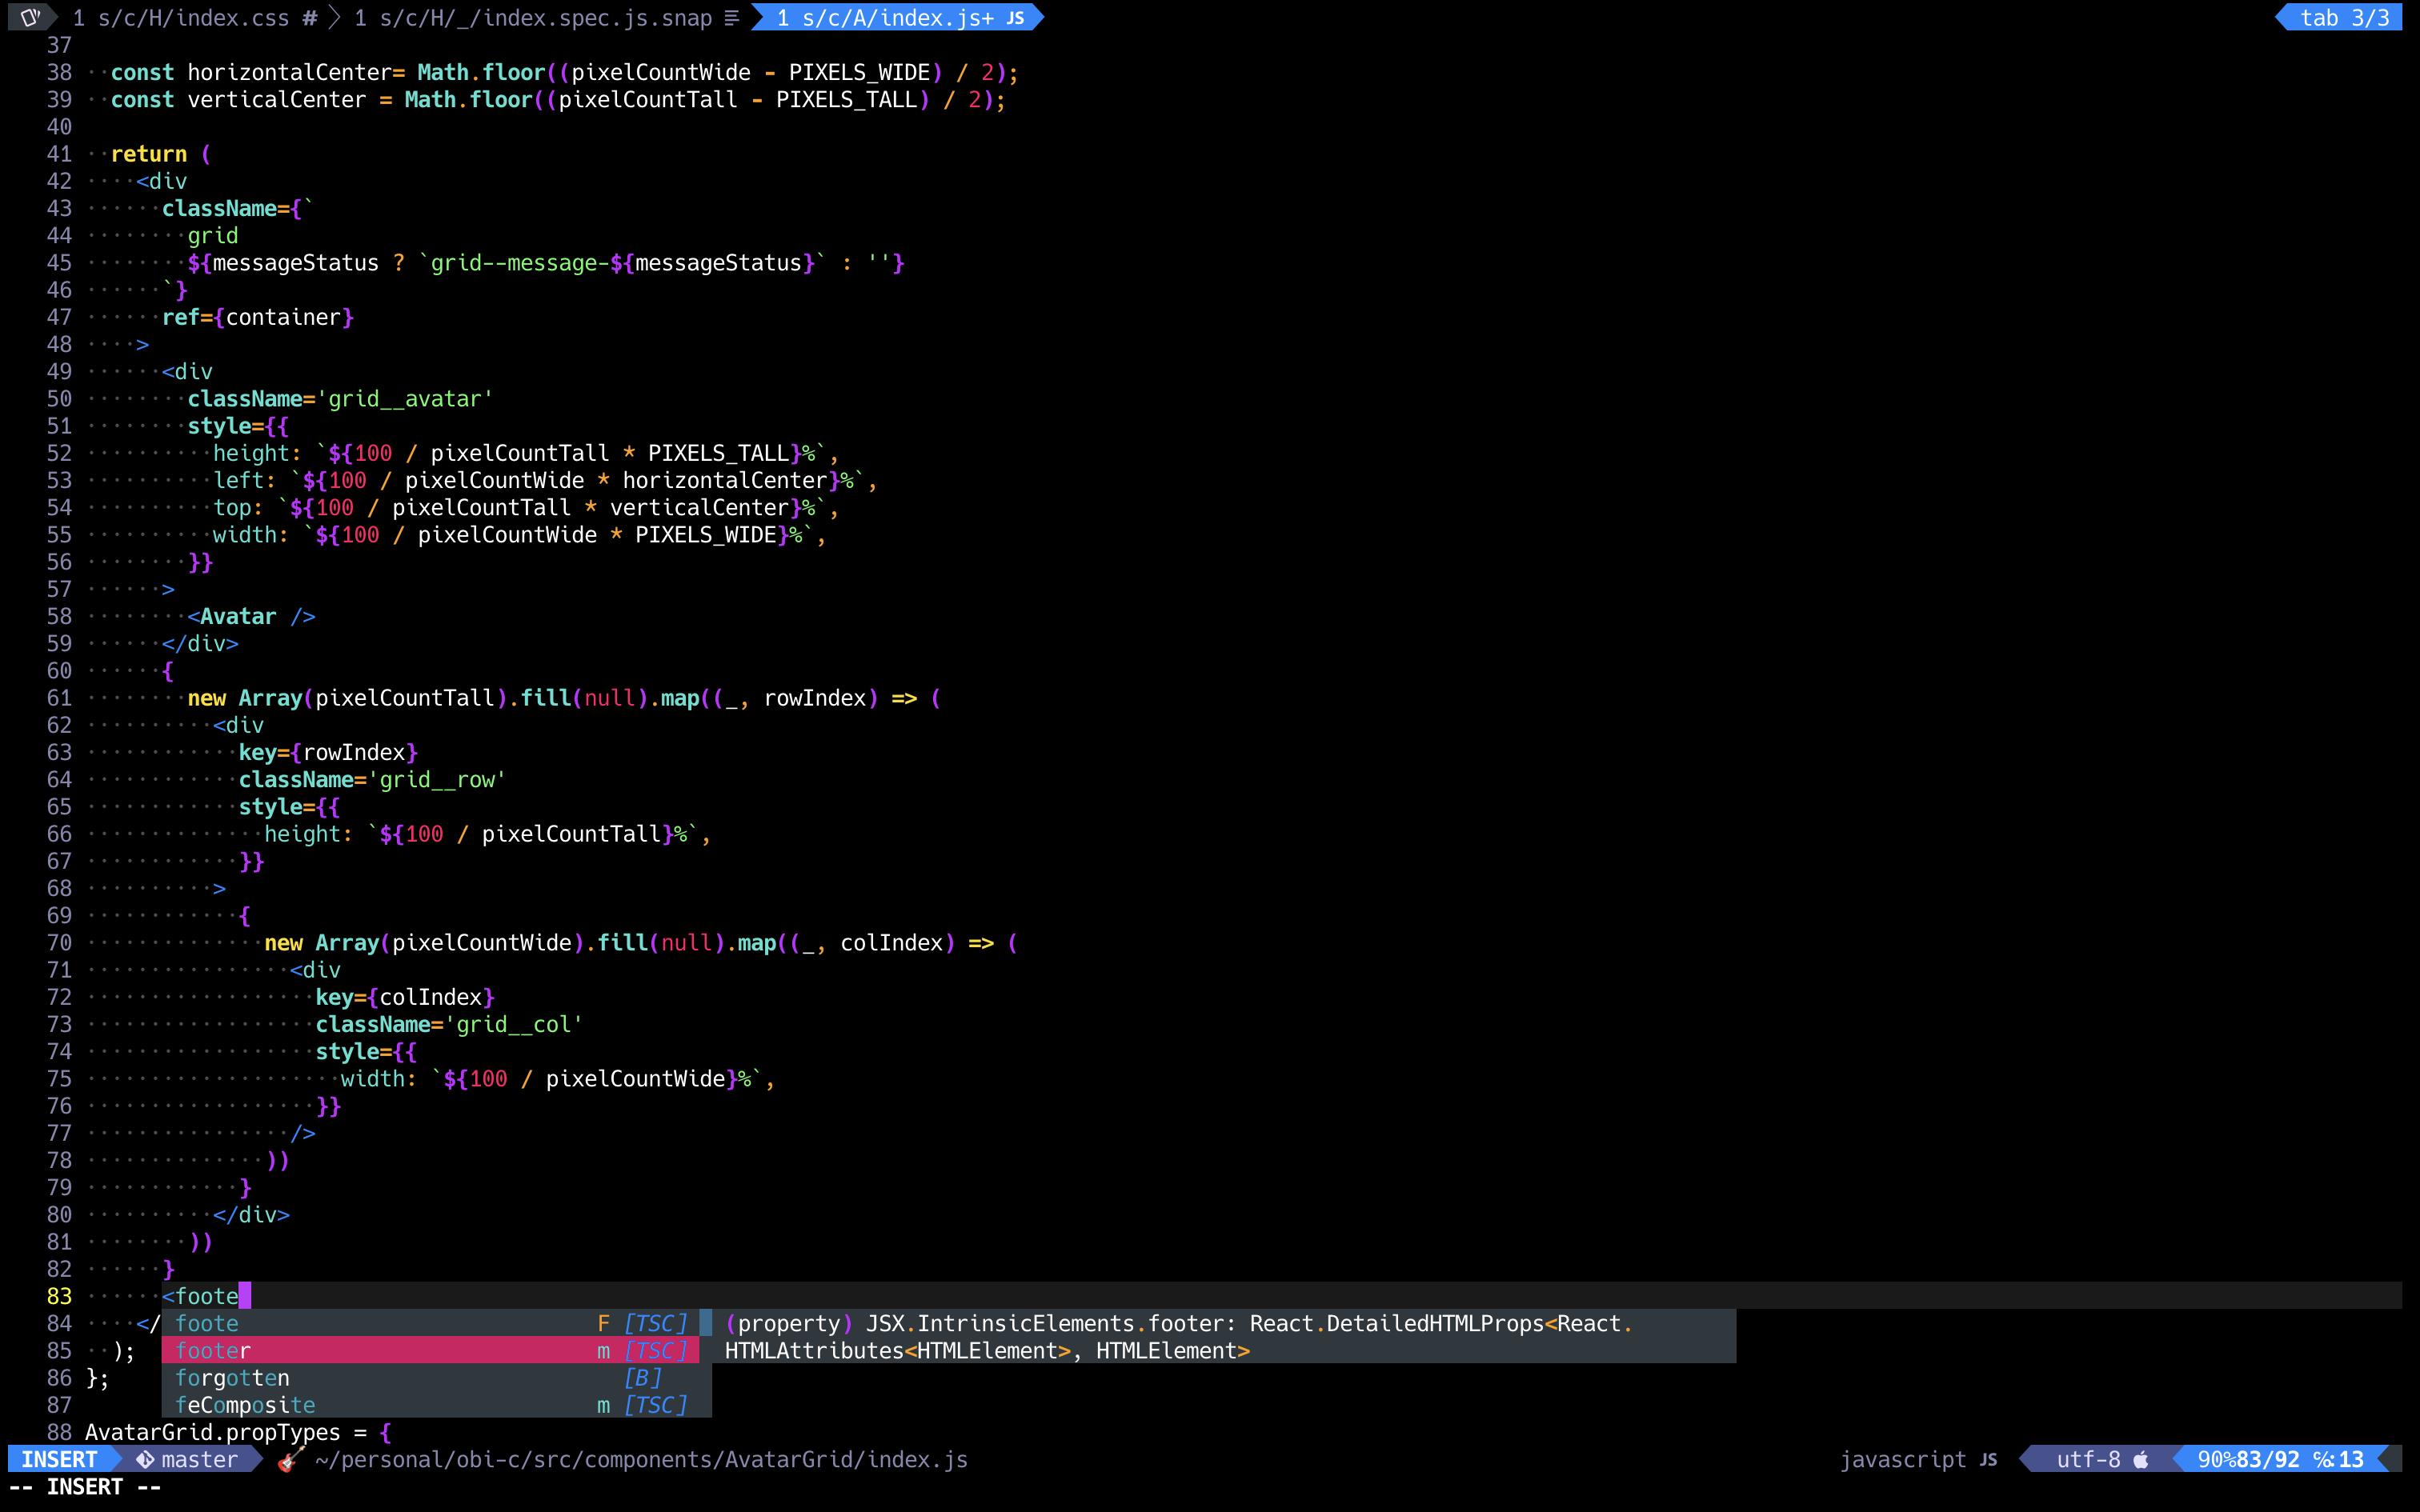Click 'rowIndex' parameter on line 61
This screenshot has height=1512, width=2420.
click(815, 698)
